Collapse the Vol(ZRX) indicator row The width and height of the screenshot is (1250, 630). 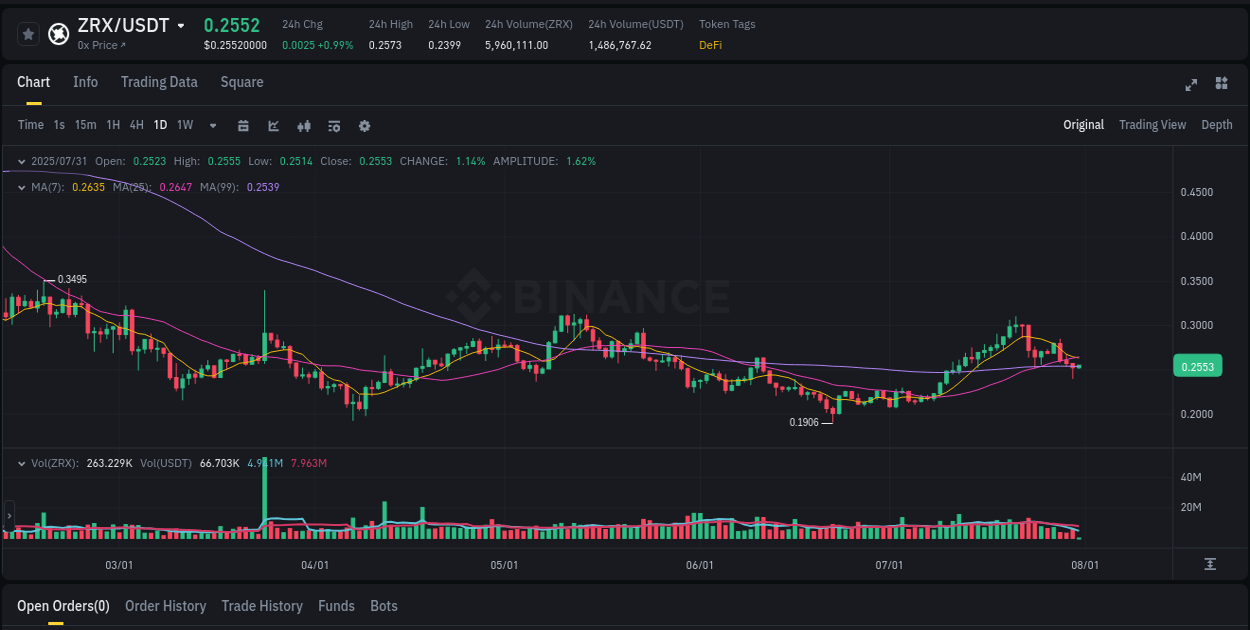(x=21, y=463)
